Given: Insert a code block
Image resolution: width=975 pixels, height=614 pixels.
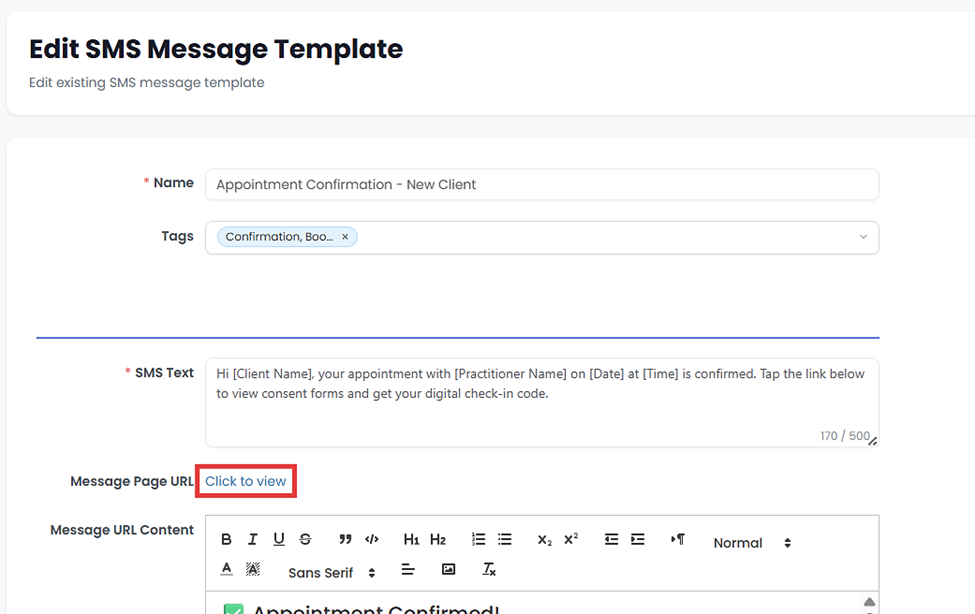Looking at the screenshot, I should [x=372, y=540].
